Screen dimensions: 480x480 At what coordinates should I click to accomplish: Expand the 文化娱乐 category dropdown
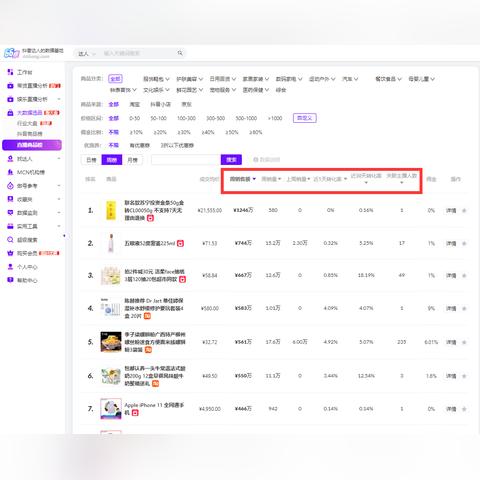(x=156, y=90)
